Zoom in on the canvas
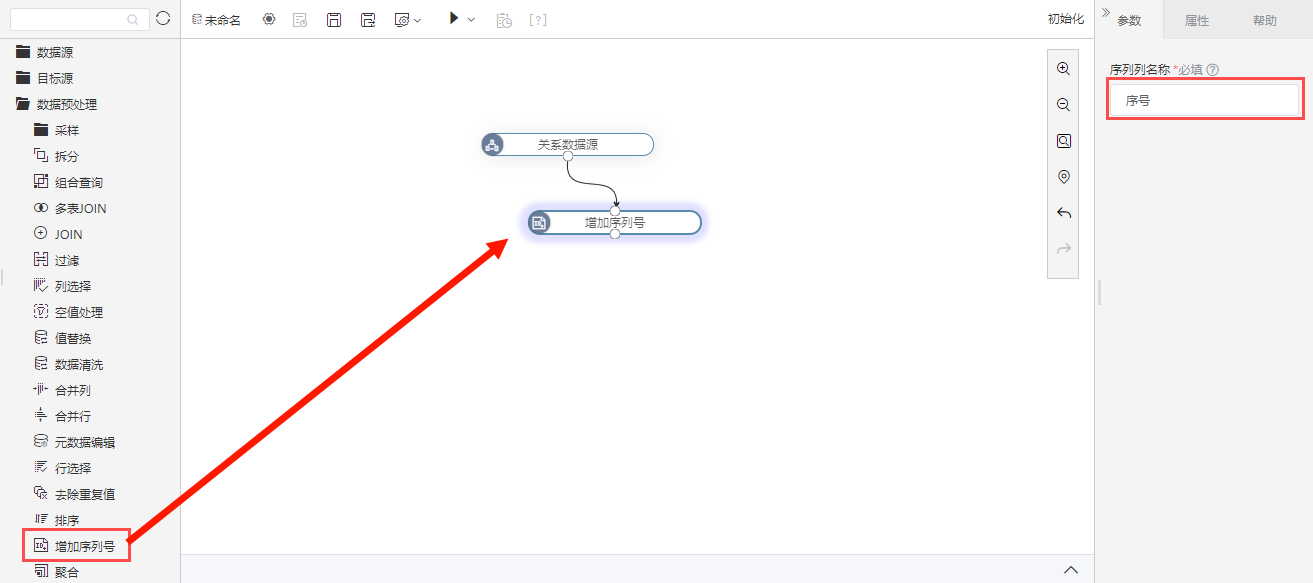The image size is (1313, 583). click(1063, 69)
